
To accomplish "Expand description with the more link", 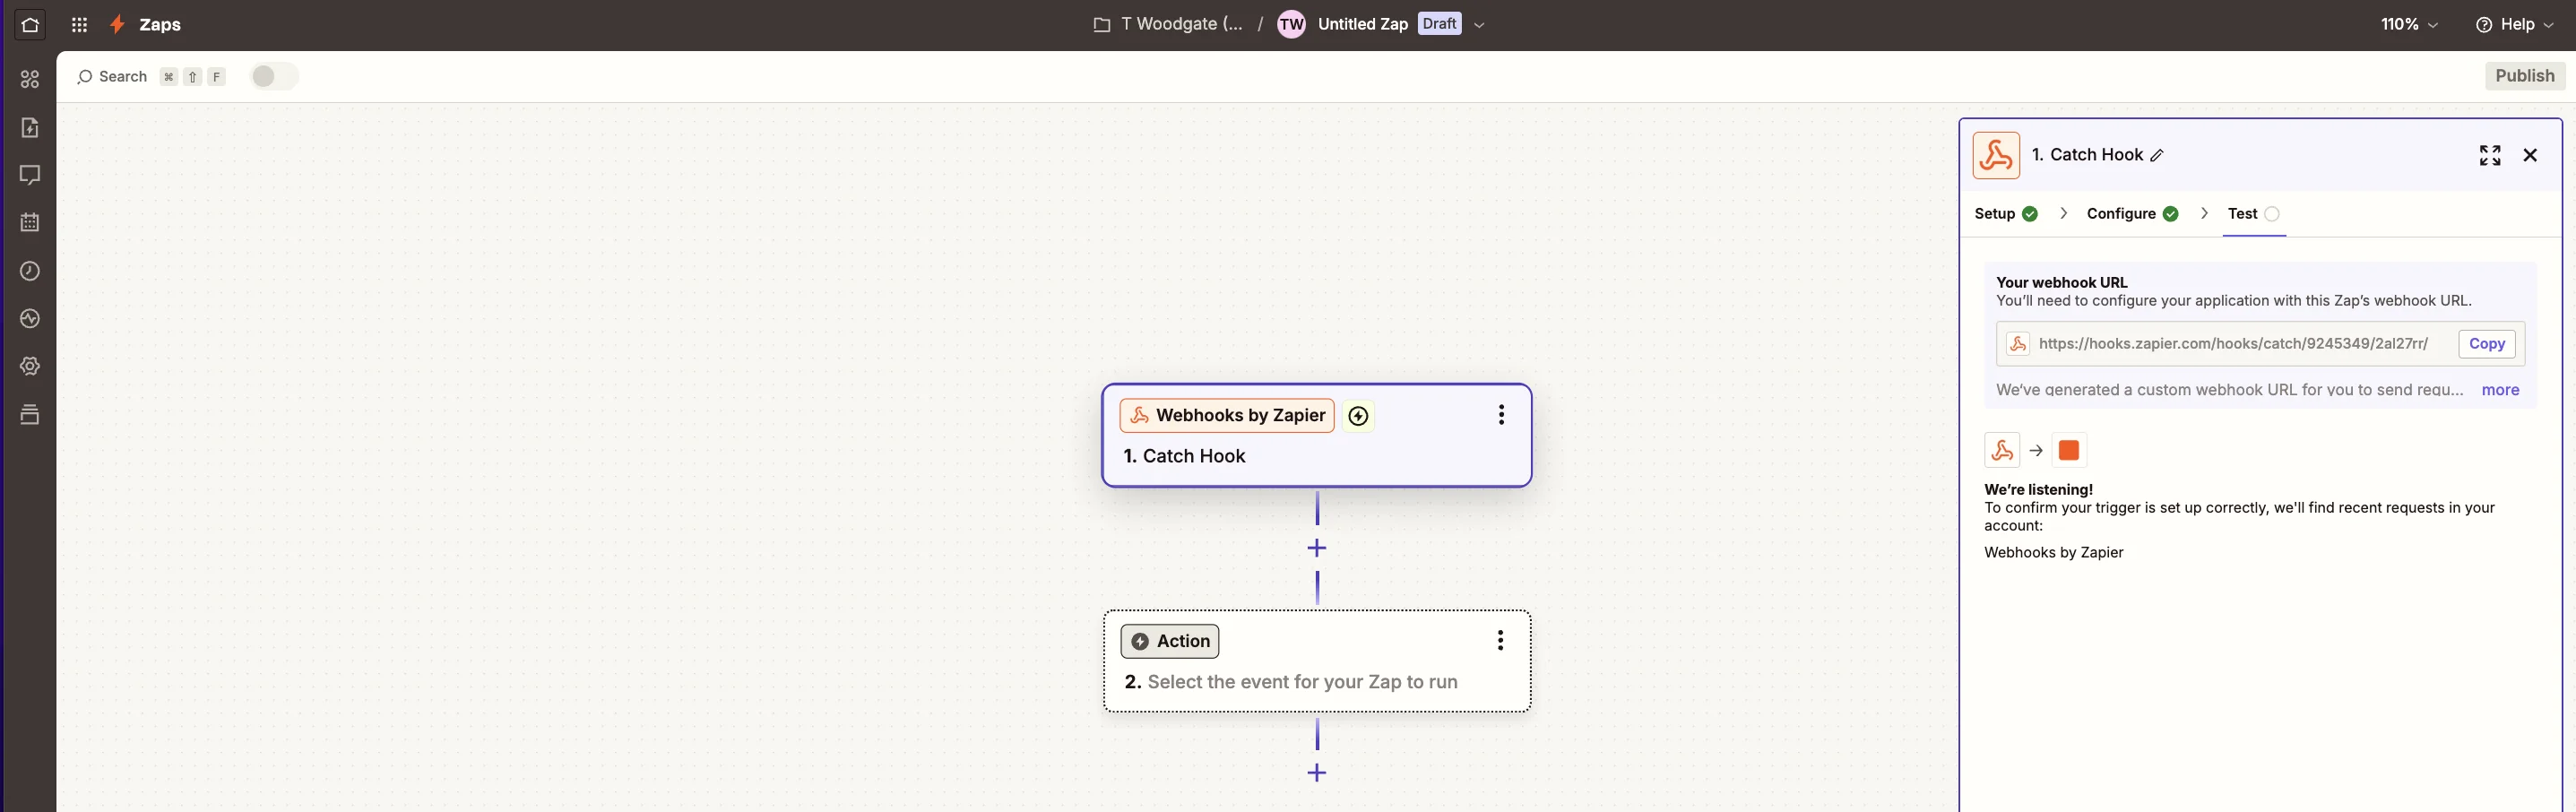I will click(2500, 390).
